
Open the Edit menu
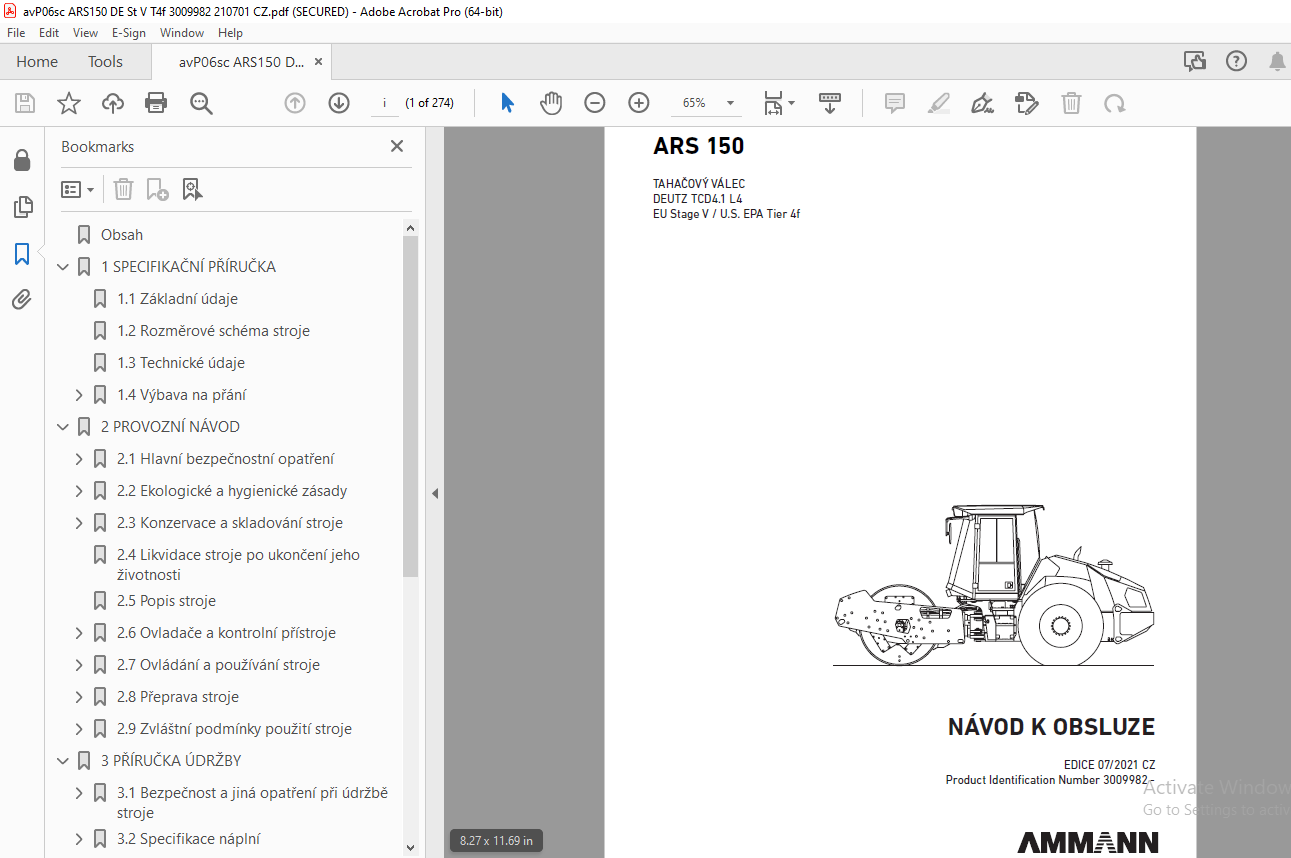[49, 33]
